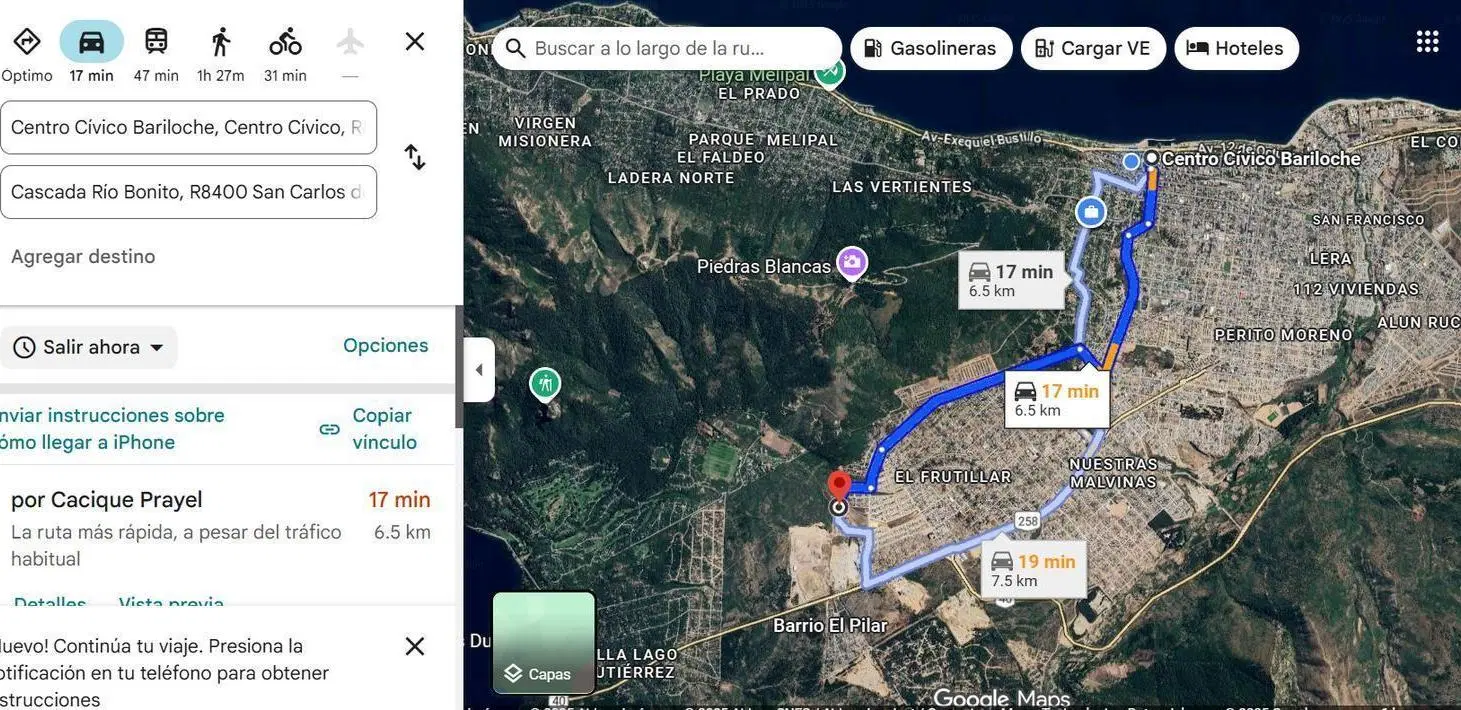
Task: Select the alternate 19 min route label
Action: pyautogui.click(x=1034, y=570)
